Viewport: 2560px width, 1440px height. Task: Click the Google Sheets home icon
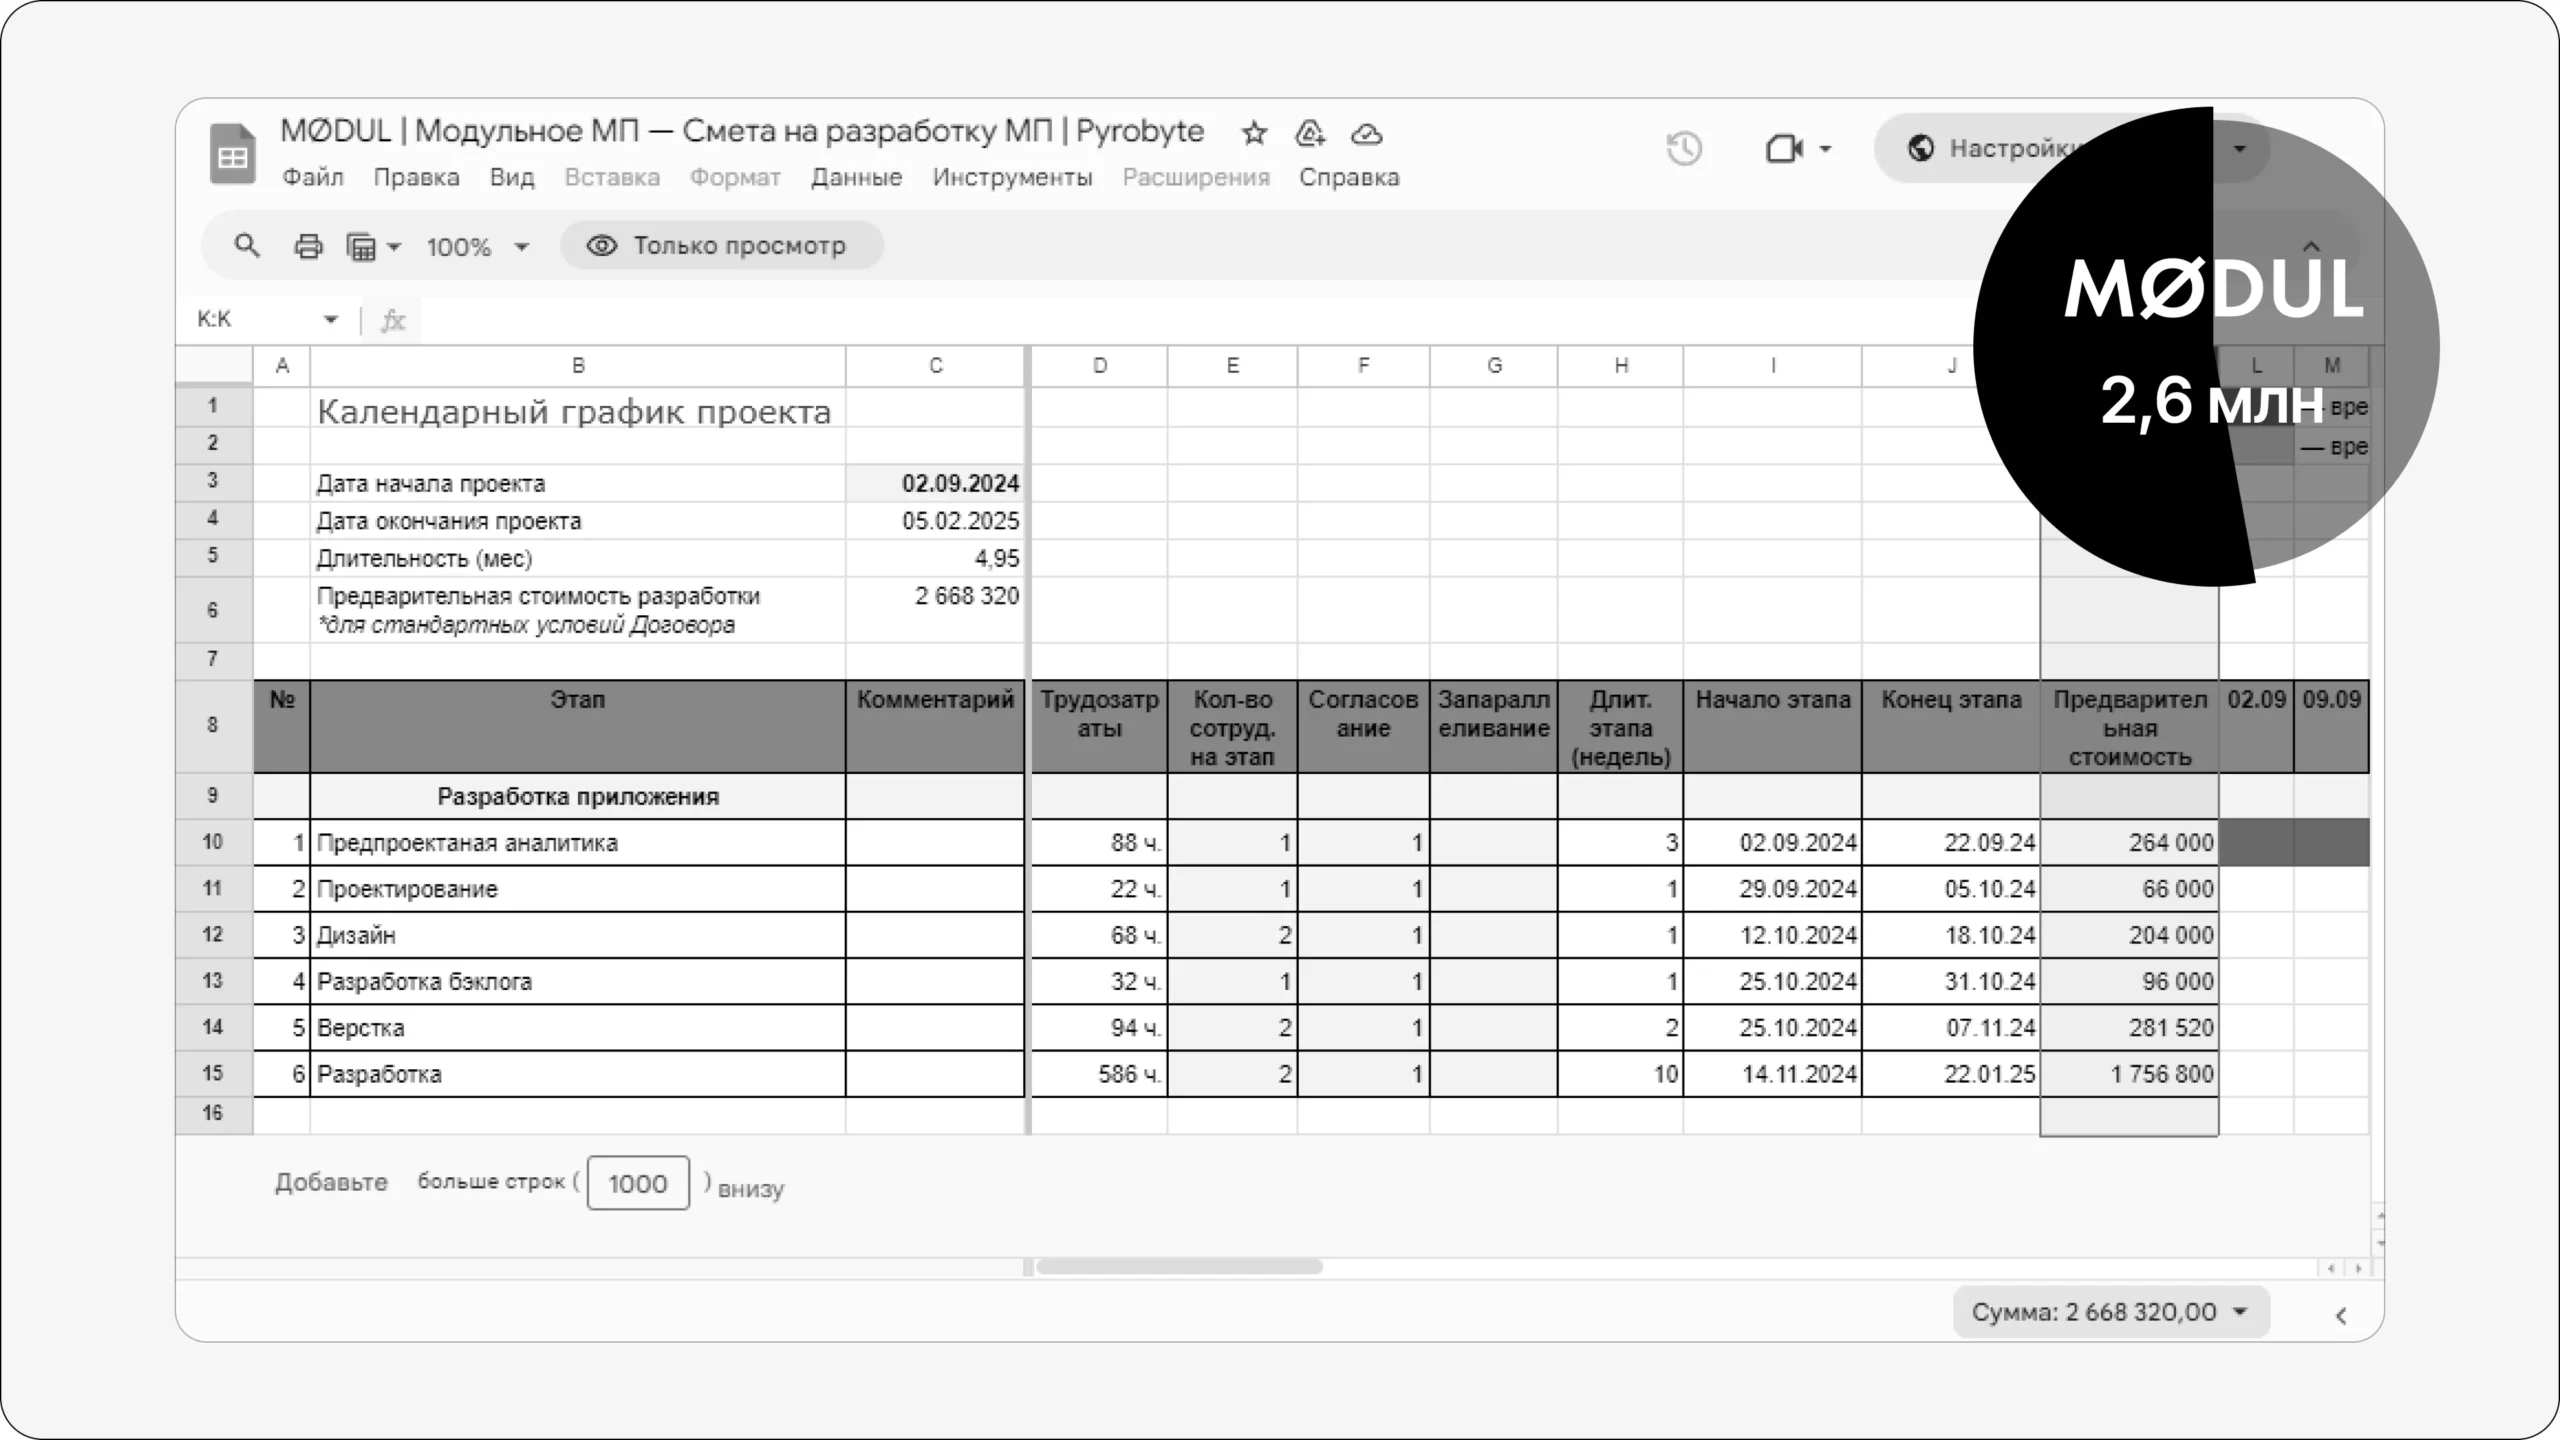point(232,154)
